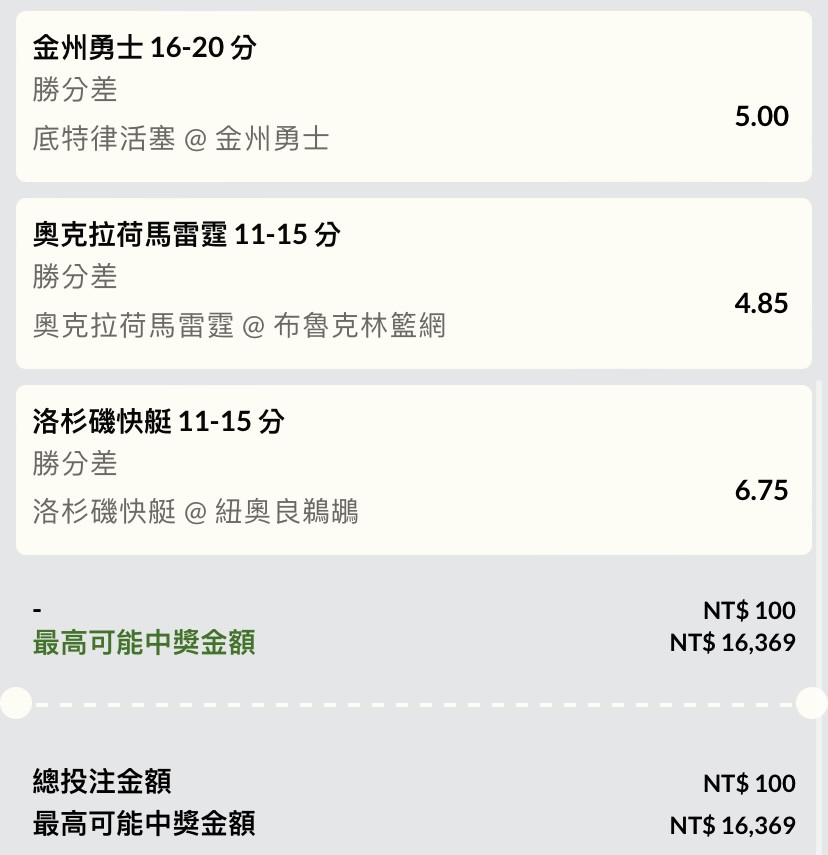This screenshot has width=828, height=855.
Task: Select the 6.75 odds value
Action: (761, 490)
